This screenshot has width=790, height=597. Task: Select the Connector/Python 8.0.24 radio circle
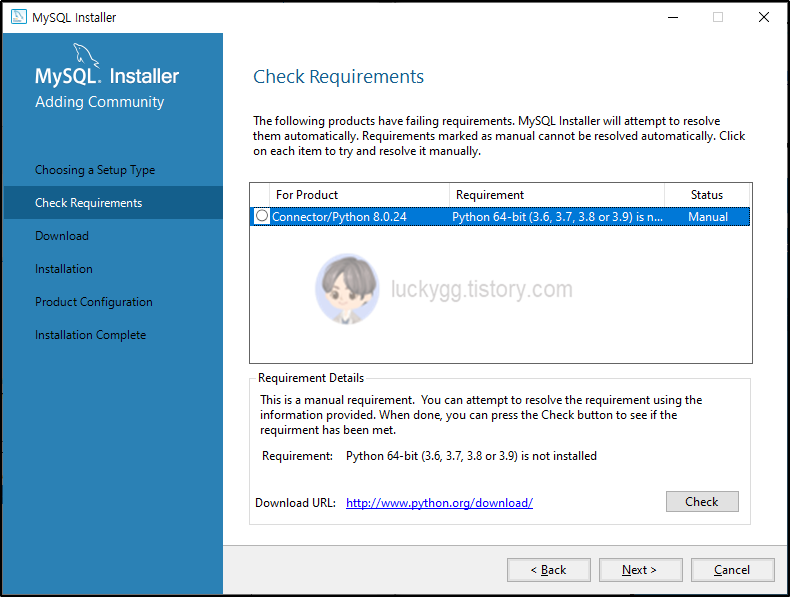coord(261,216)
